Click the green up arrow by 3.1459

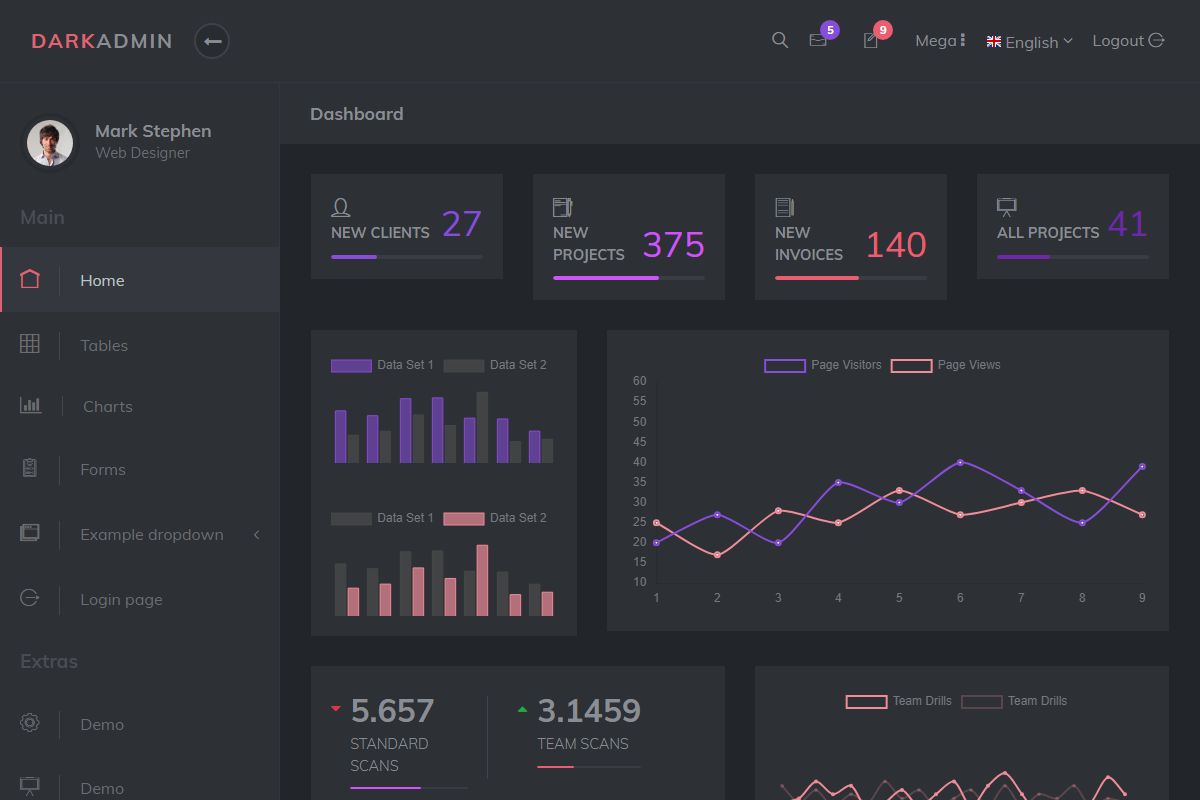[x=522, y=709]
